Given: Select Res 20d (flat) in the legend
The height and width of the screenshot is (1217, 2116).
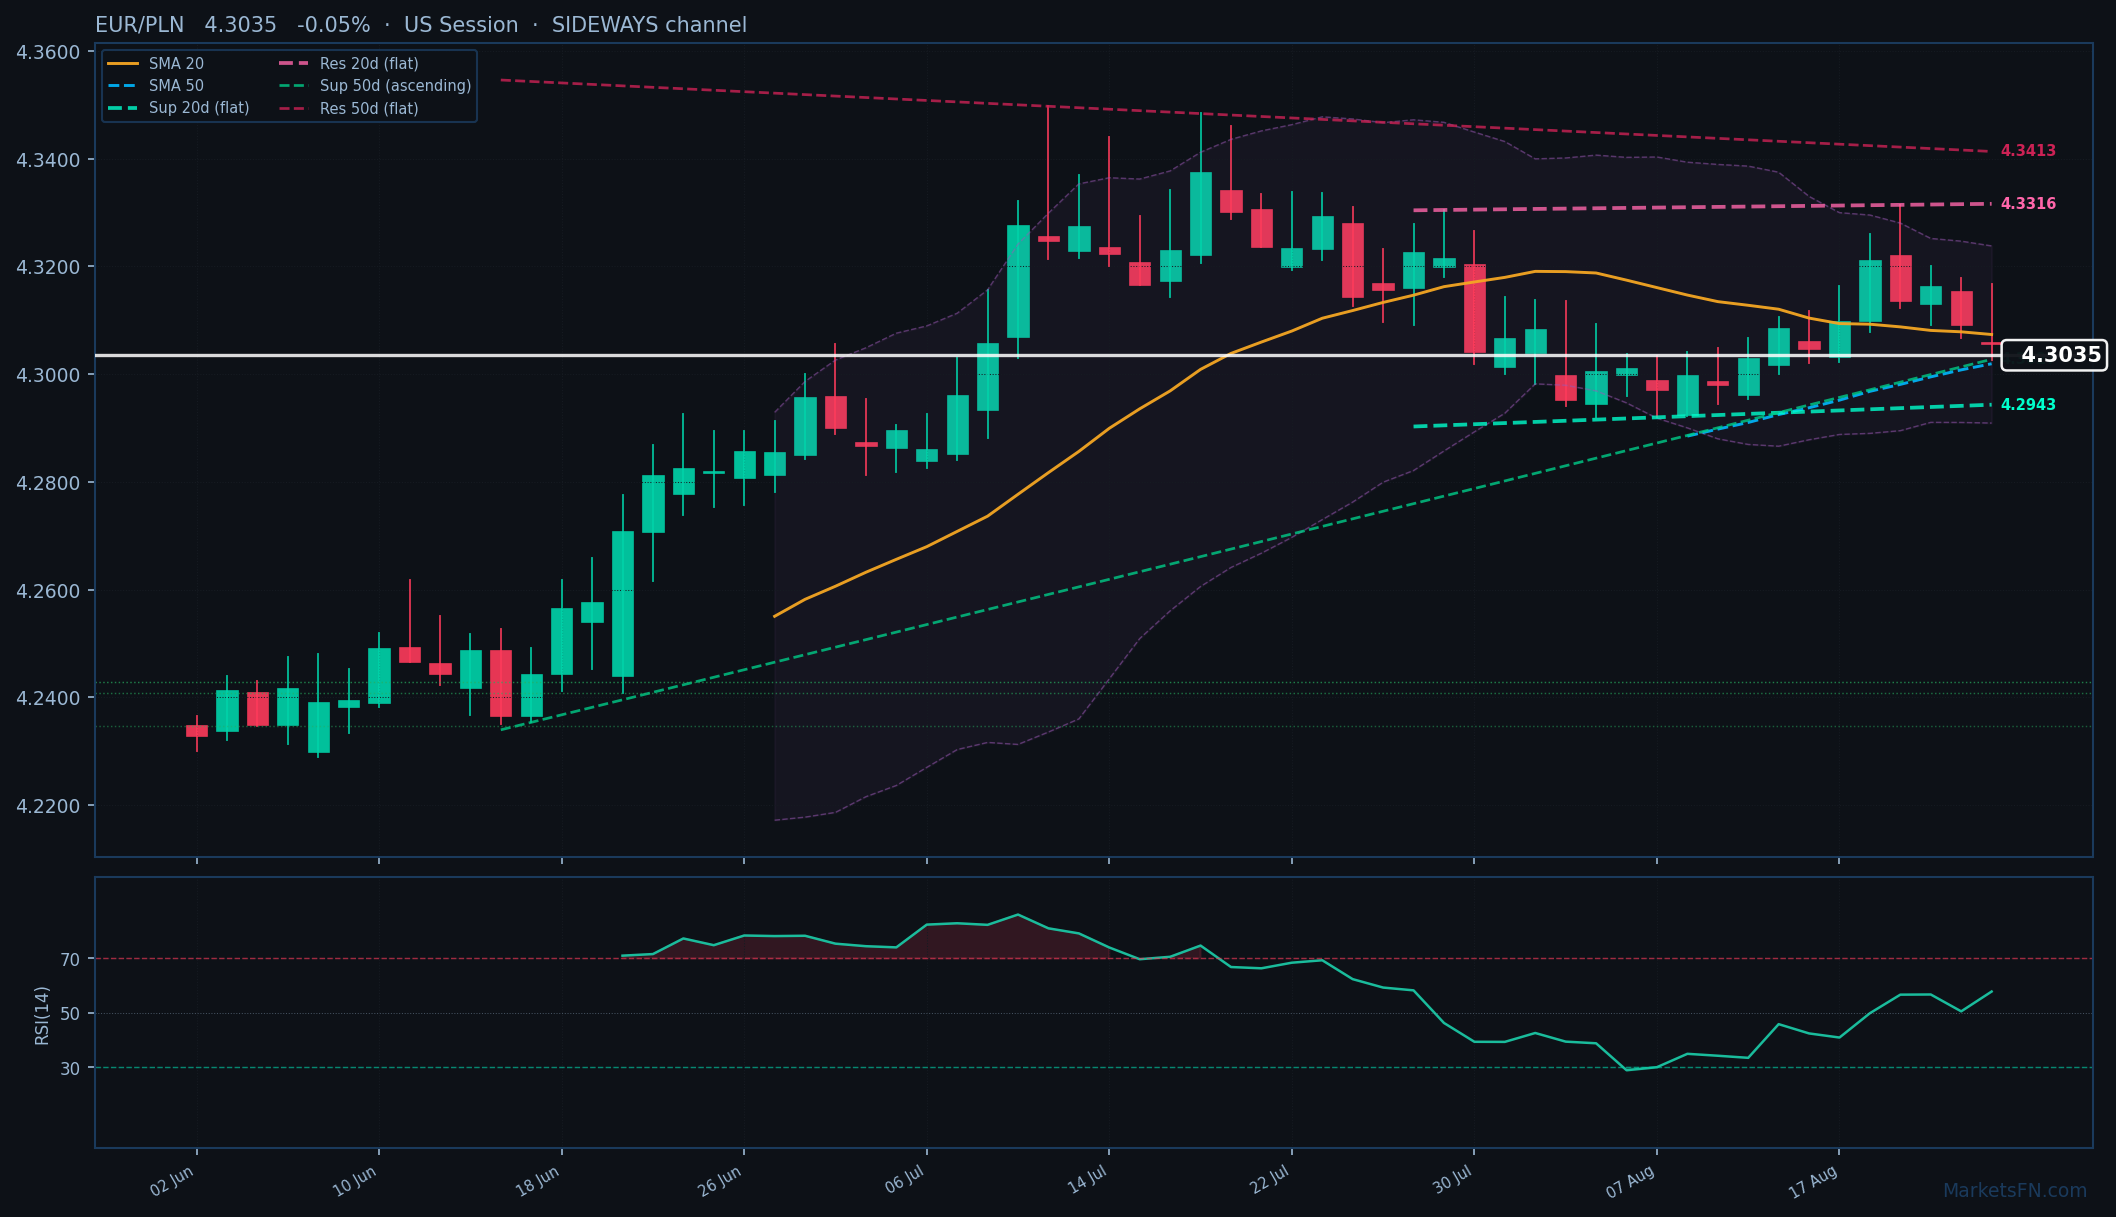Looking at the screenshot, I should click(348, 64).
